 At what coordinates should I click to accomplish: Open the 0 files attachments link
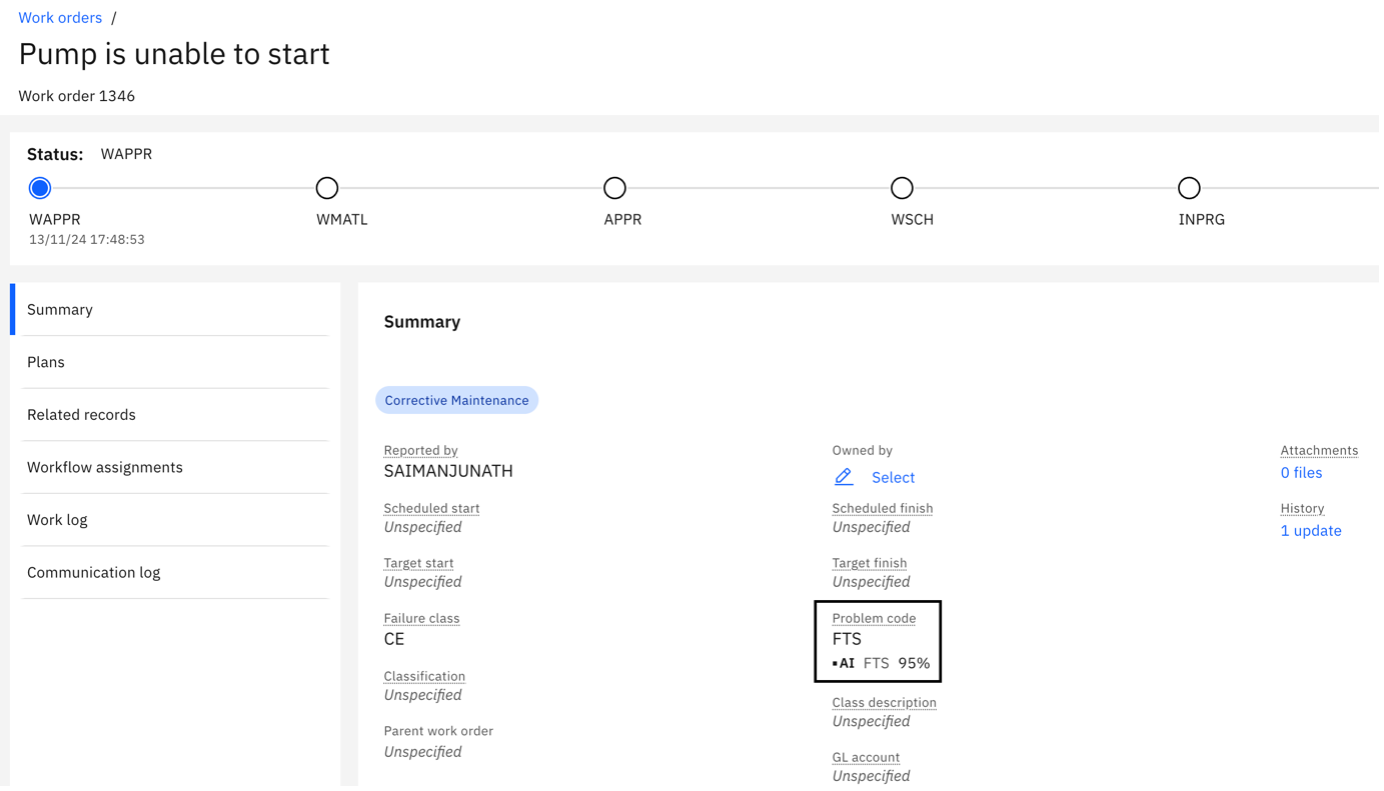click(1300, 472)
